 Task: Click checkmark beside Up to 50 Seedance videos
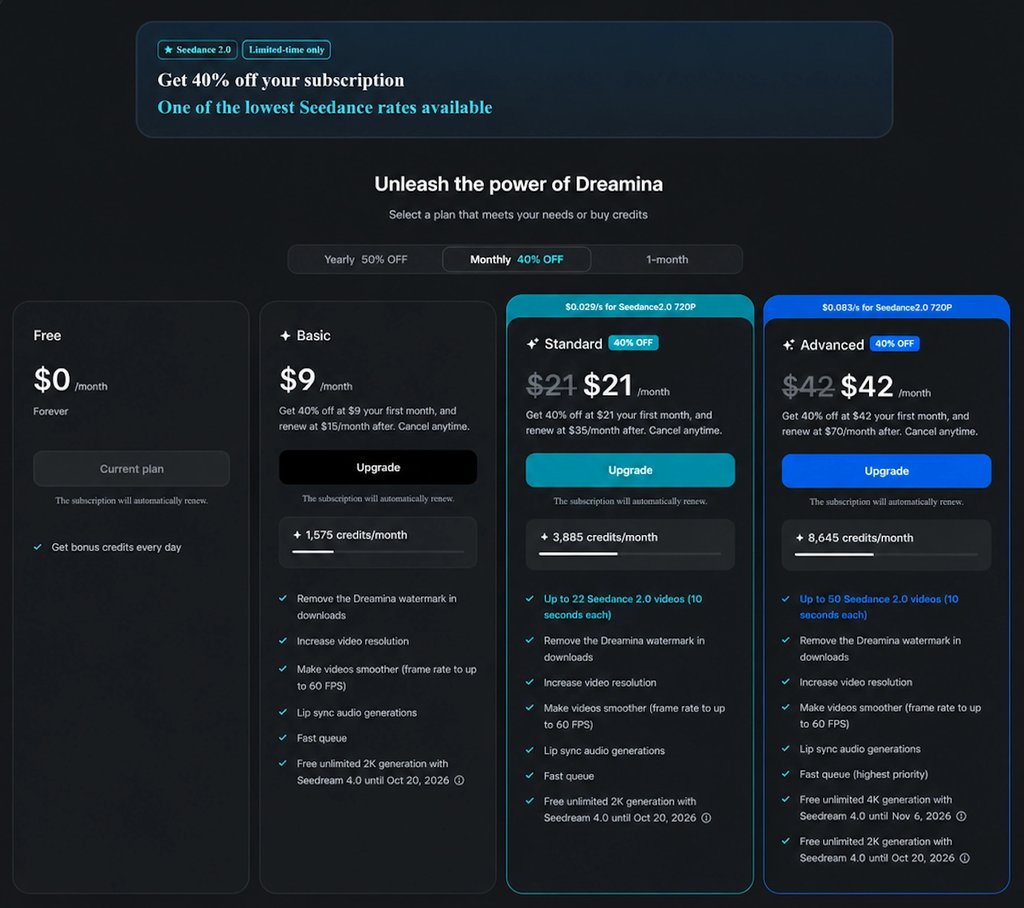786,598
